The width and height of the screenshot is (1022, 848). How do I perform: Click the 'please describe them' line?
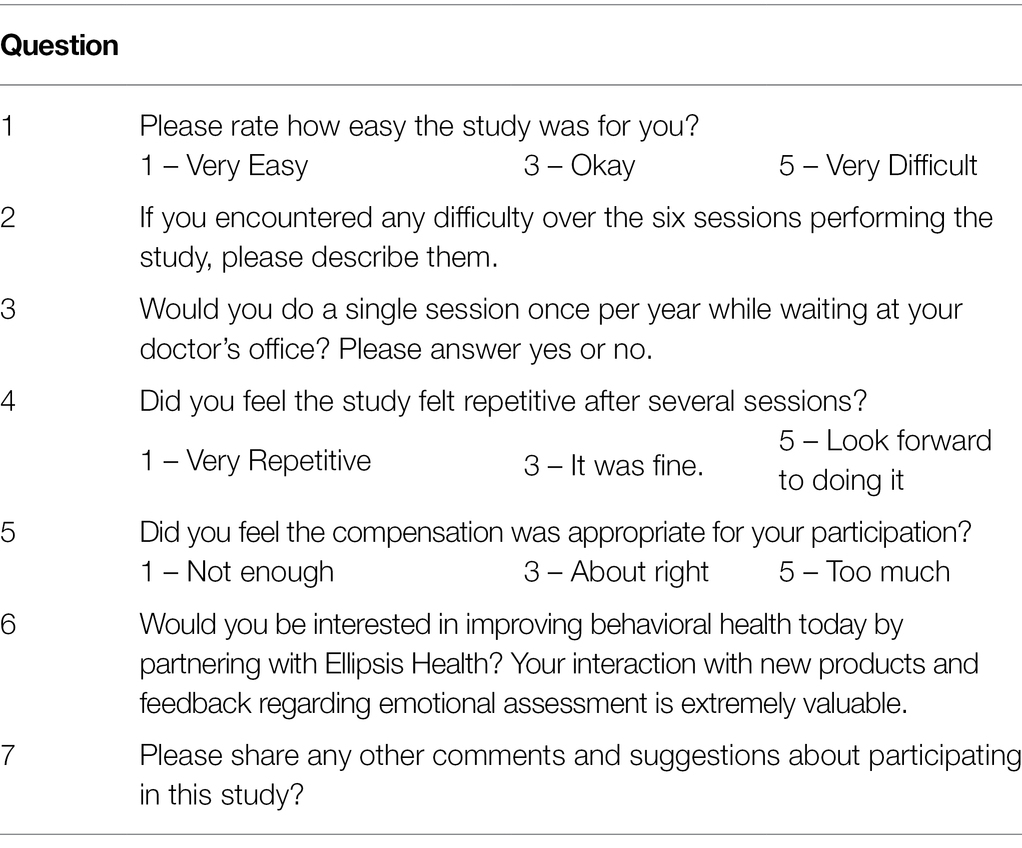(318, 257)
